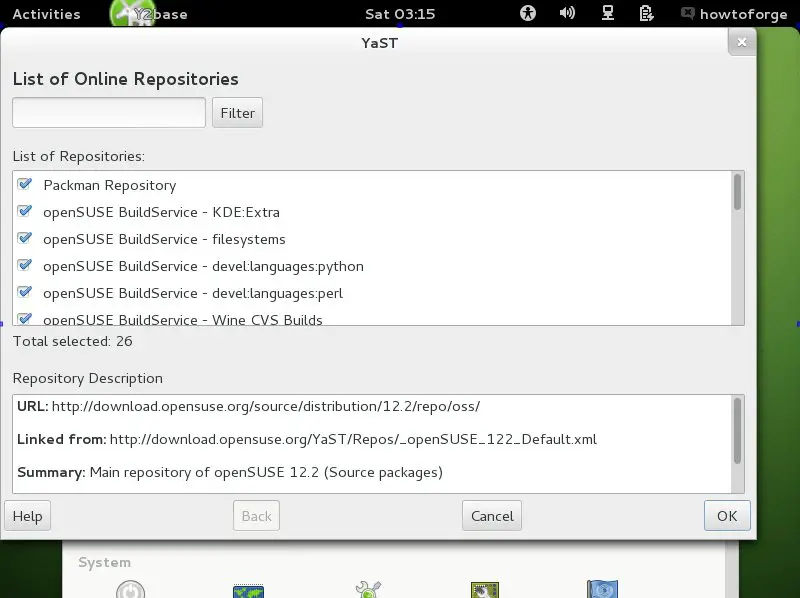Click the repository filter text field
Screen dimensions: 800x598
109,113
